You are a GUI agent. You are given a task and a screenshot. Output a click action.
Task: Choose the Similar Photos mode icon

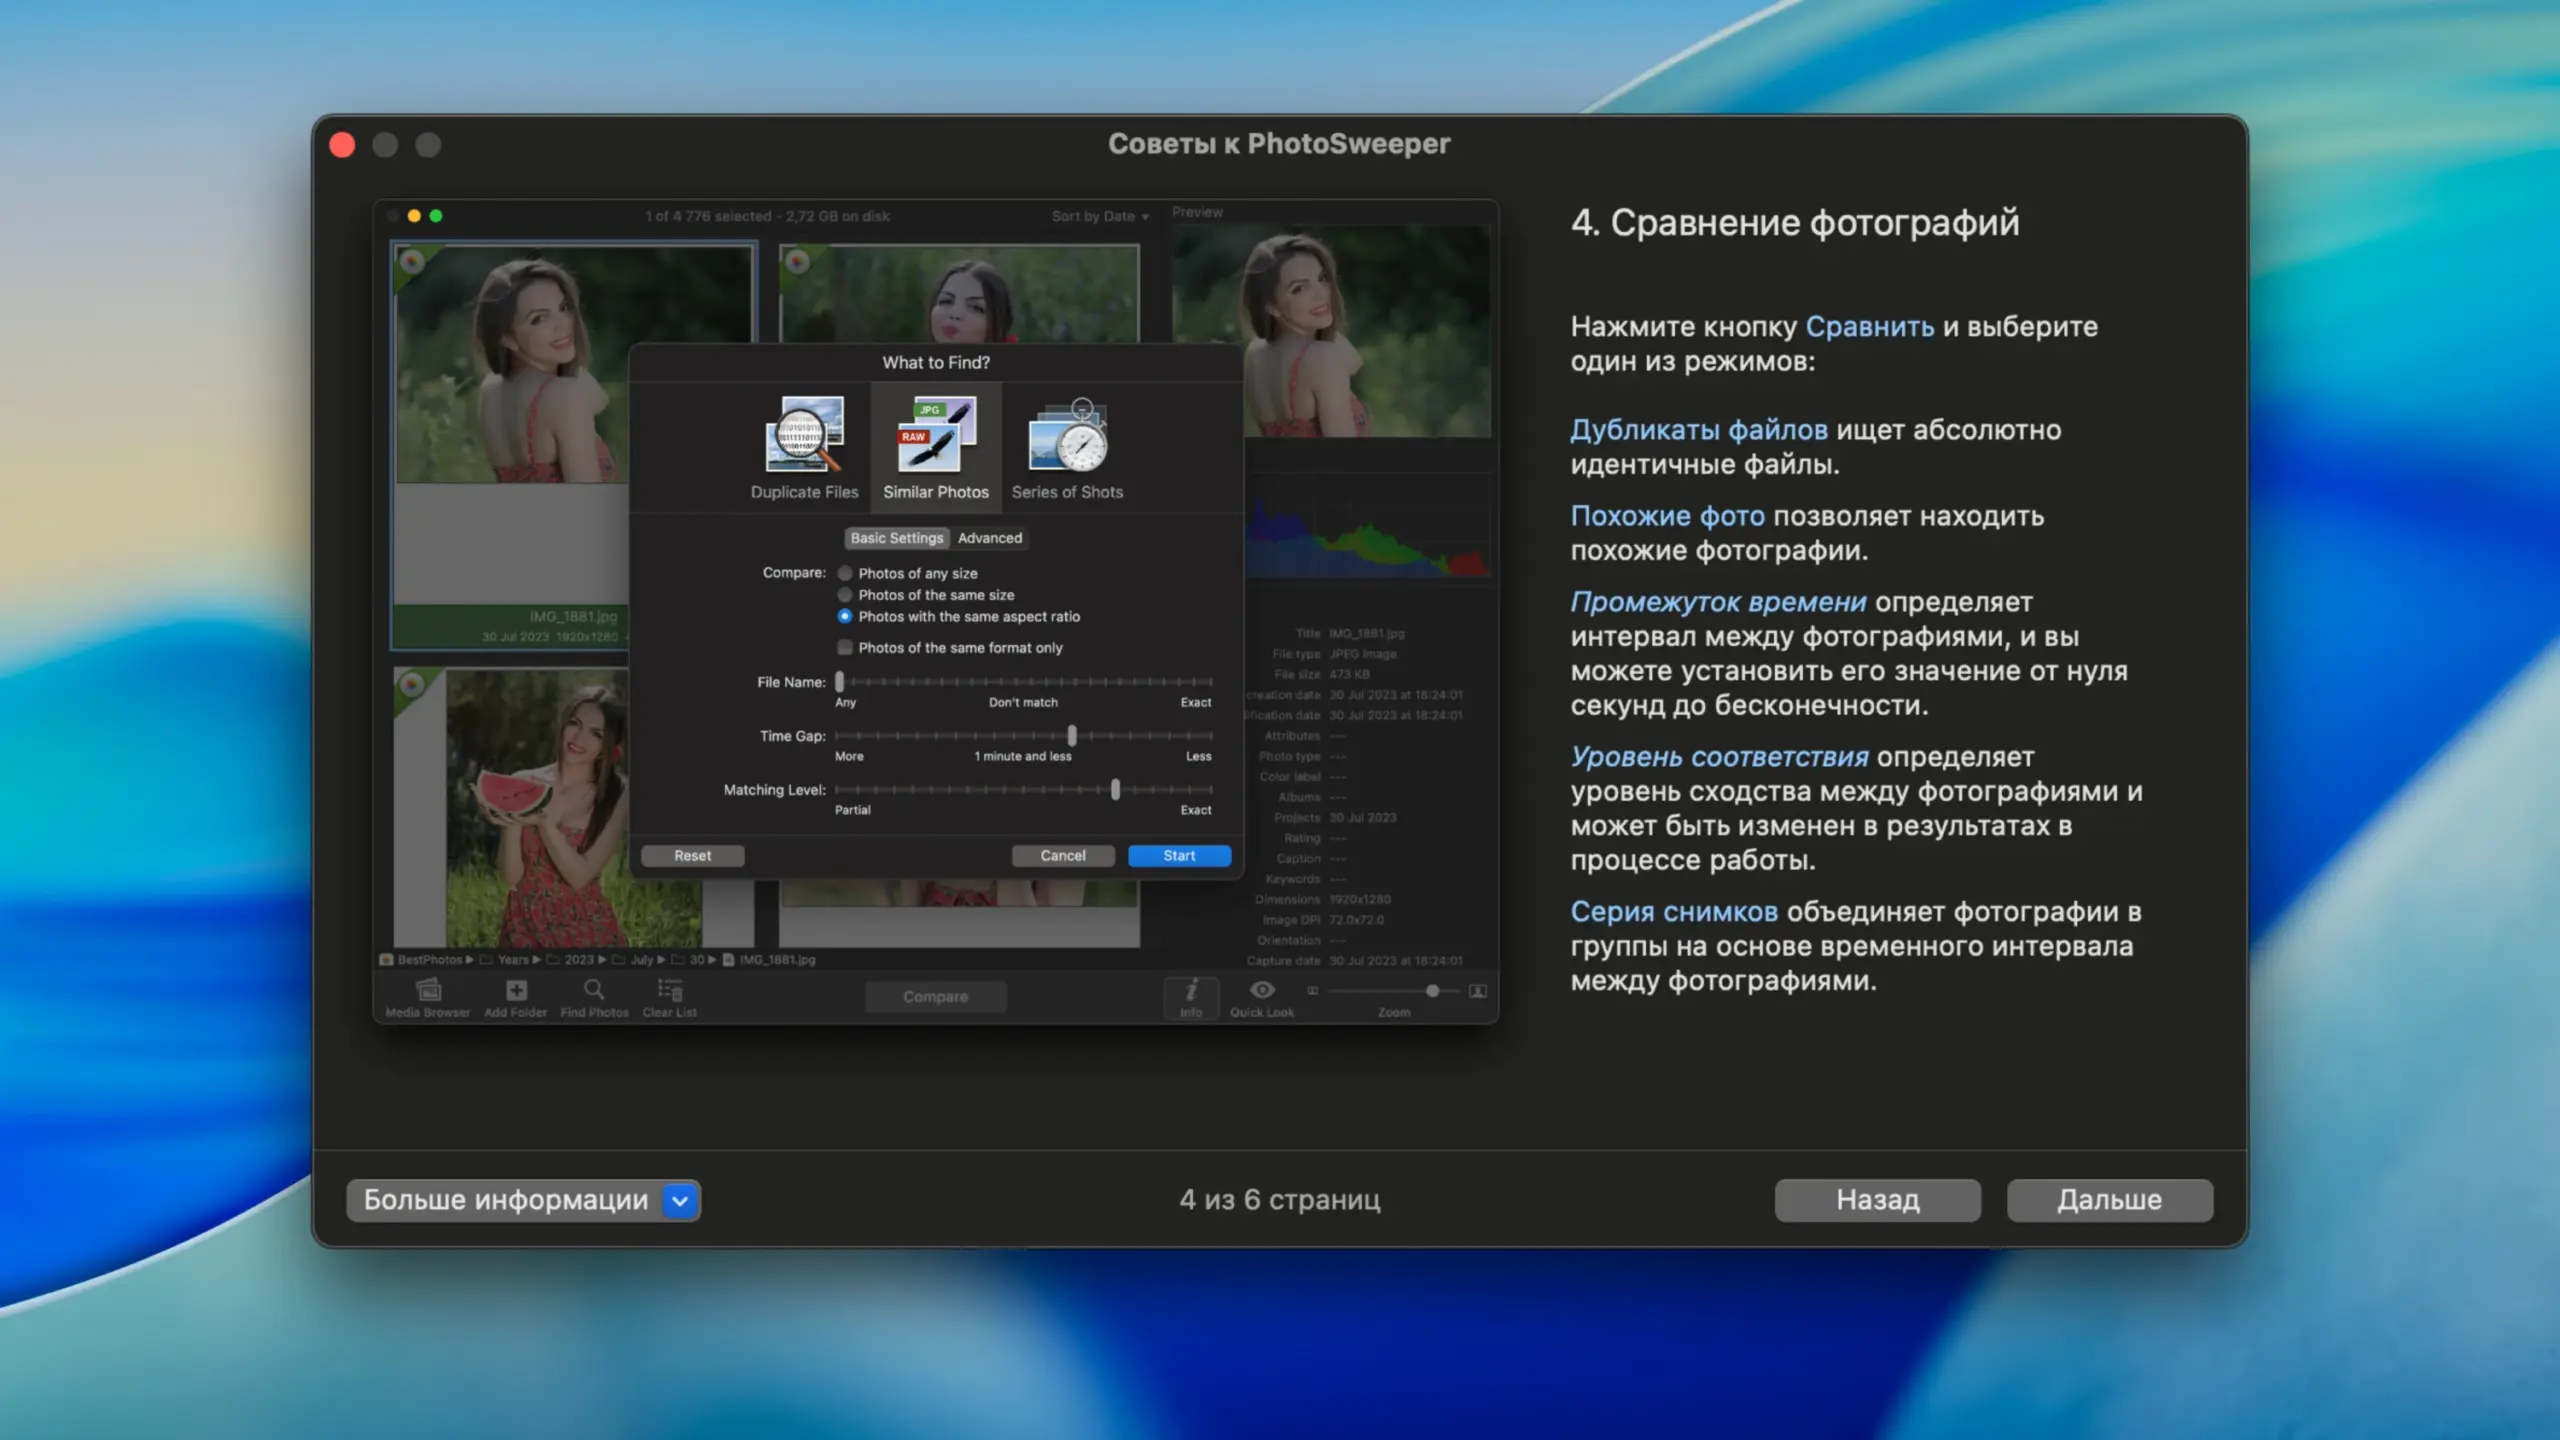[935, 436]
